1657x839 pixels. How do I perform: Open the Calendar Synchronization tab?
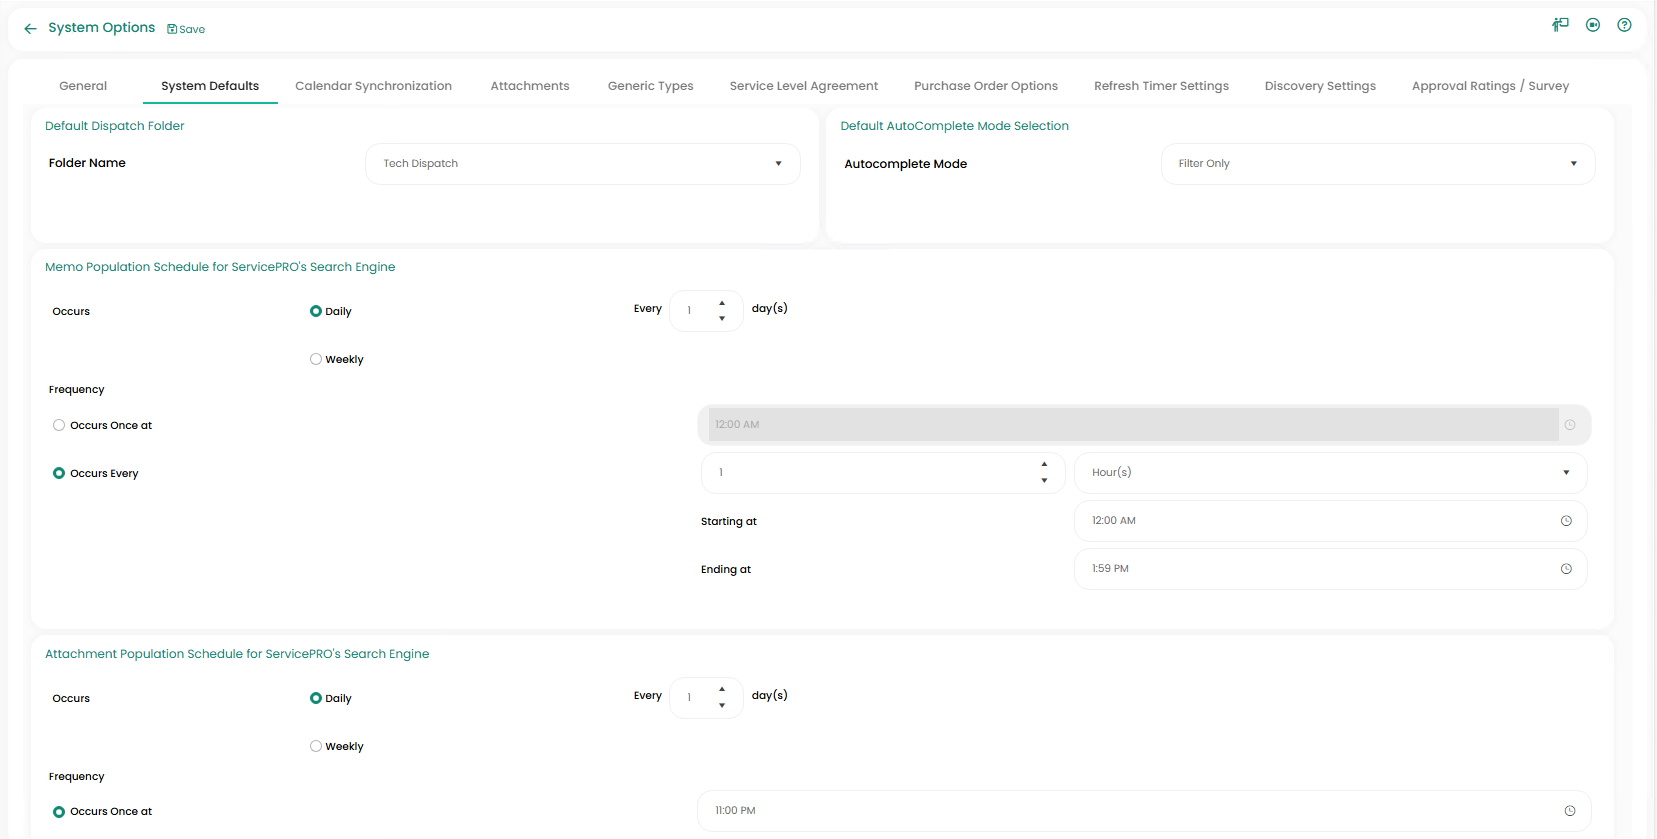pos(373,86)
